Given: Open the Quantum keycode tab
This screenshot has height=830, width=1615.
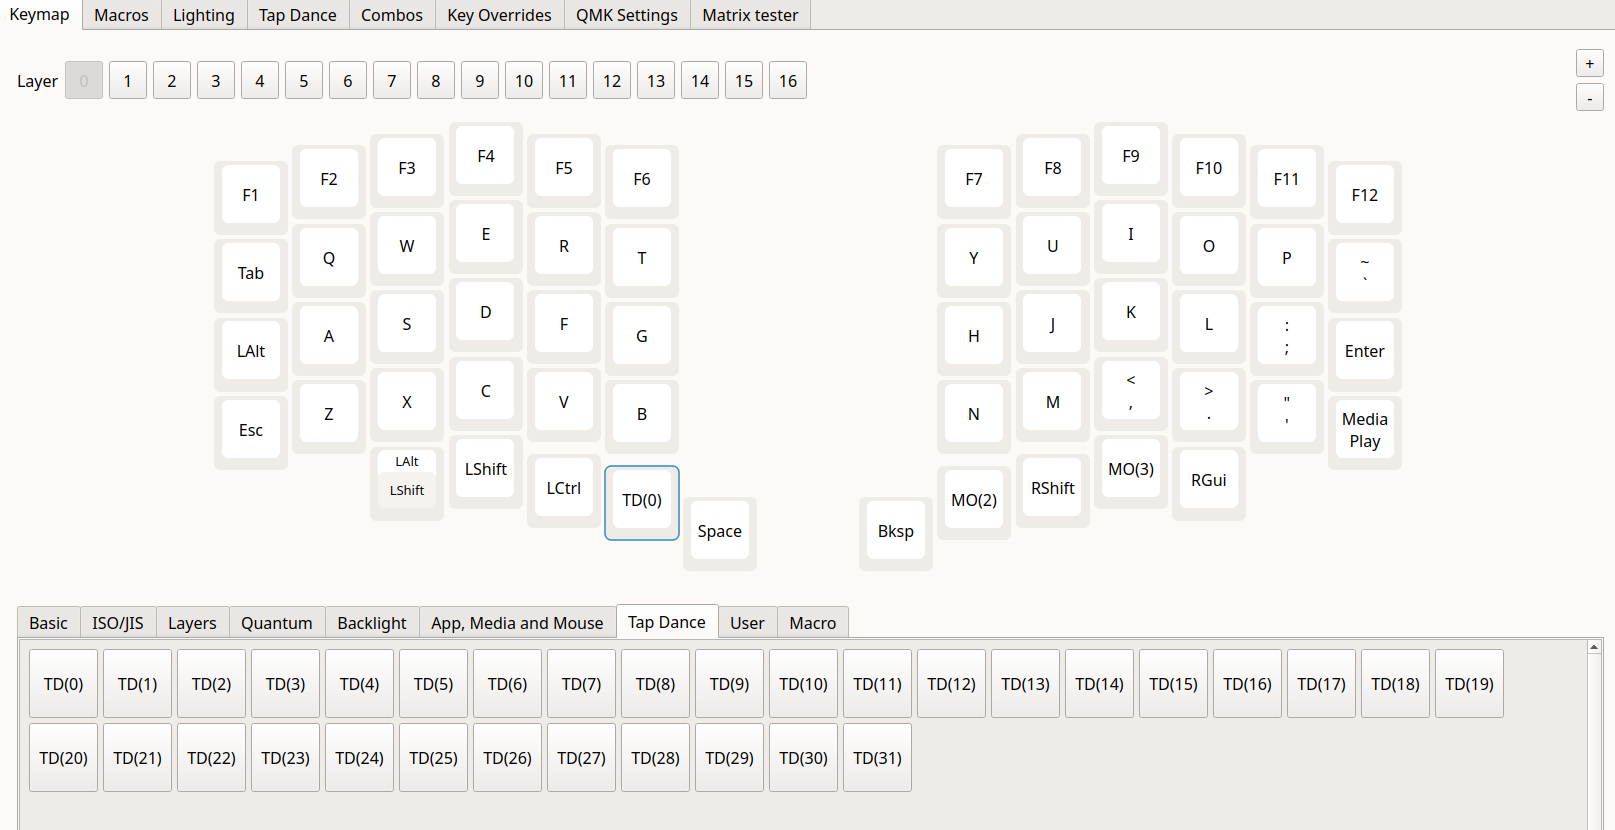Looking at the screenshot, I should coord(276,623).
